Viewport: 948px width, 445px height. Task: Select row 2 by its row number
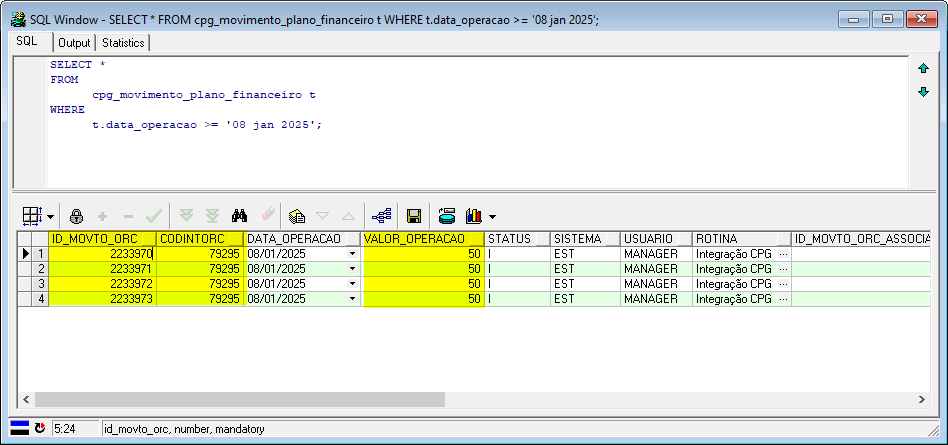(41, 269)
